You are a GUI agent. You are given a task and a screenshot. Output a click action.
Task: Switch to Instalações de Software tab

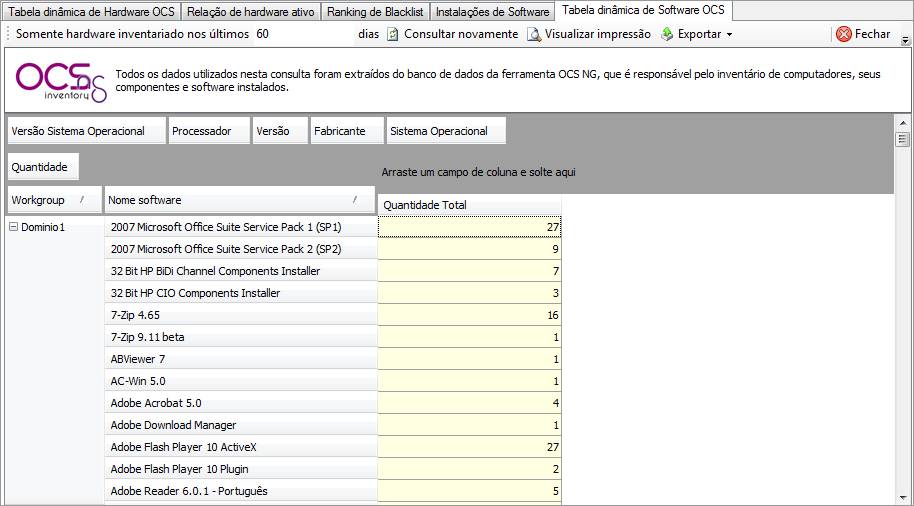(493, 12)
